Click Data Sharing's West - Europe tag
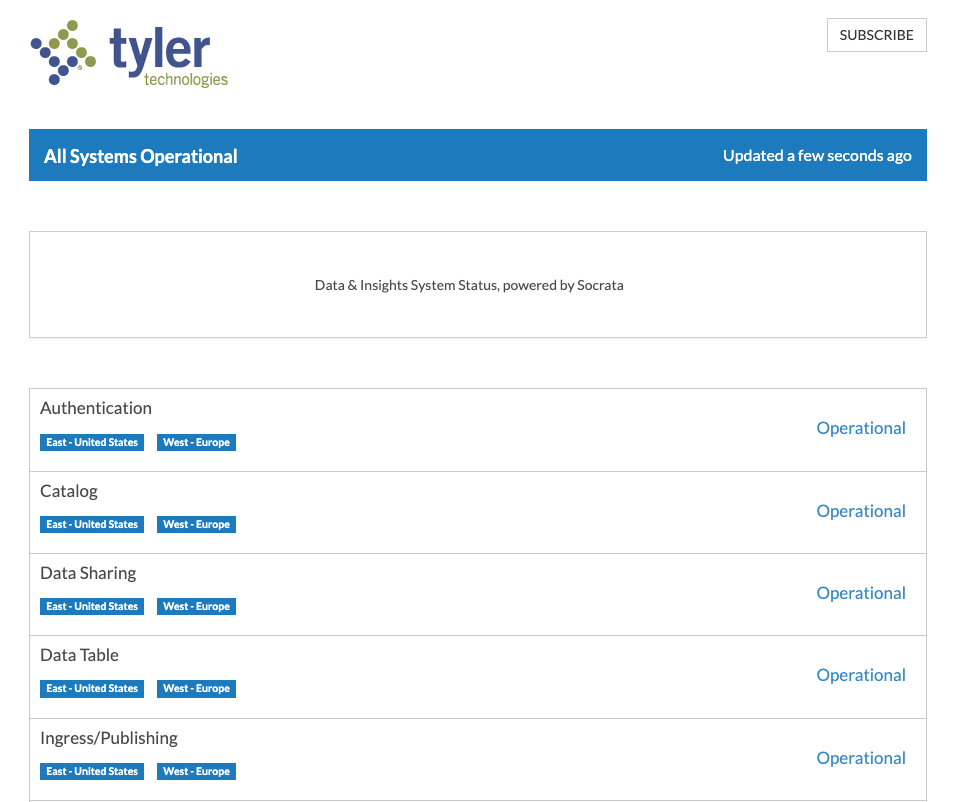 click(x=196, y=607)
